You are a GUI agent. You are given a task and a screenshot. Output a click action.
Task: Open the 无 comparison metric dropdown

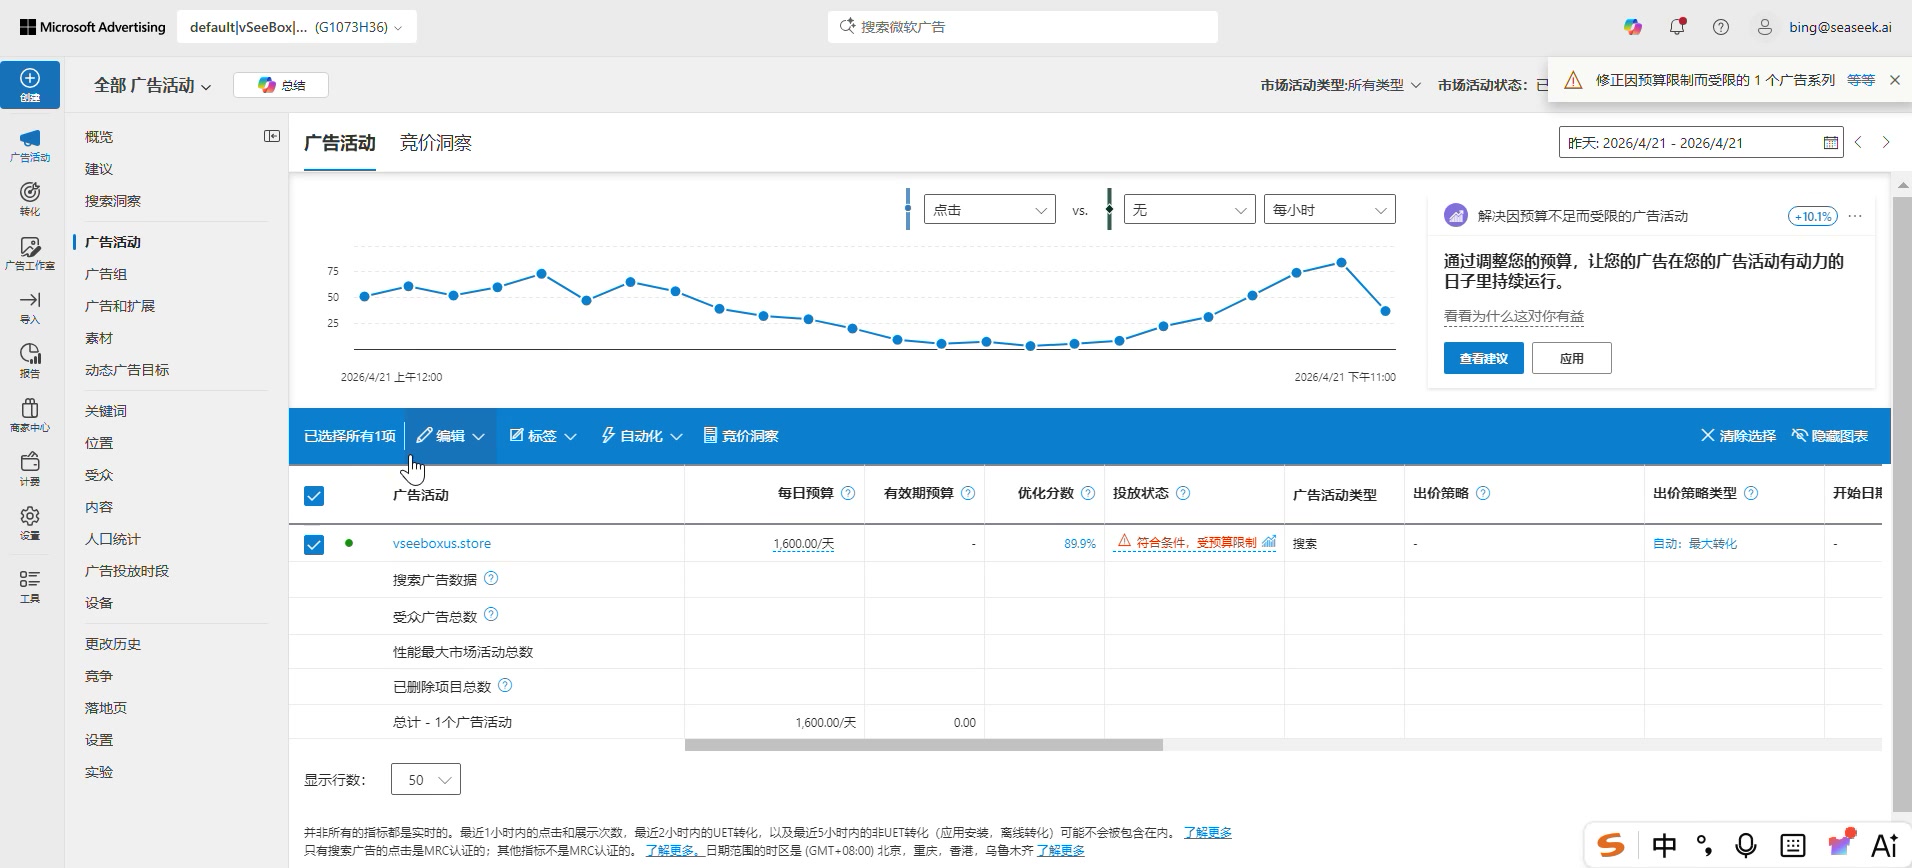point(1189,210)
